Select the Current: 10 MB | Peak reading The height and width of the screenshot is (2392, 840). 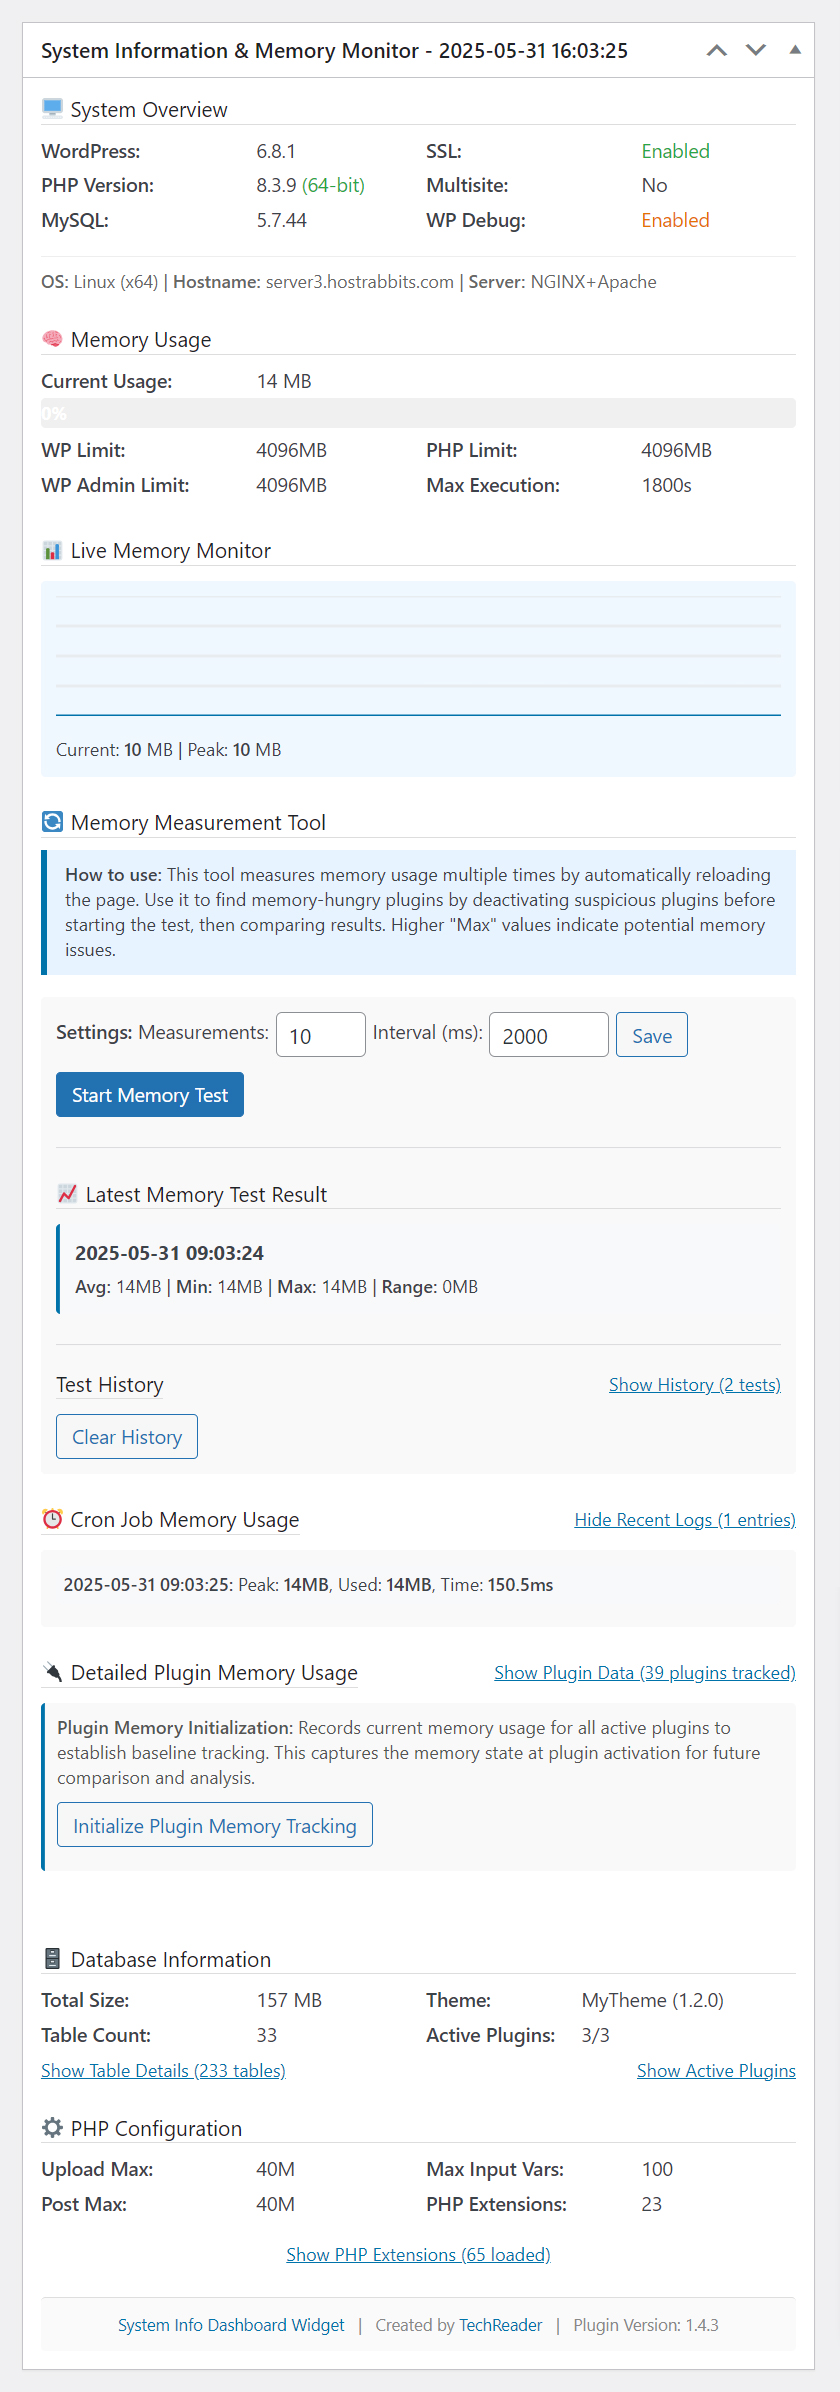[x=169, y=750]
